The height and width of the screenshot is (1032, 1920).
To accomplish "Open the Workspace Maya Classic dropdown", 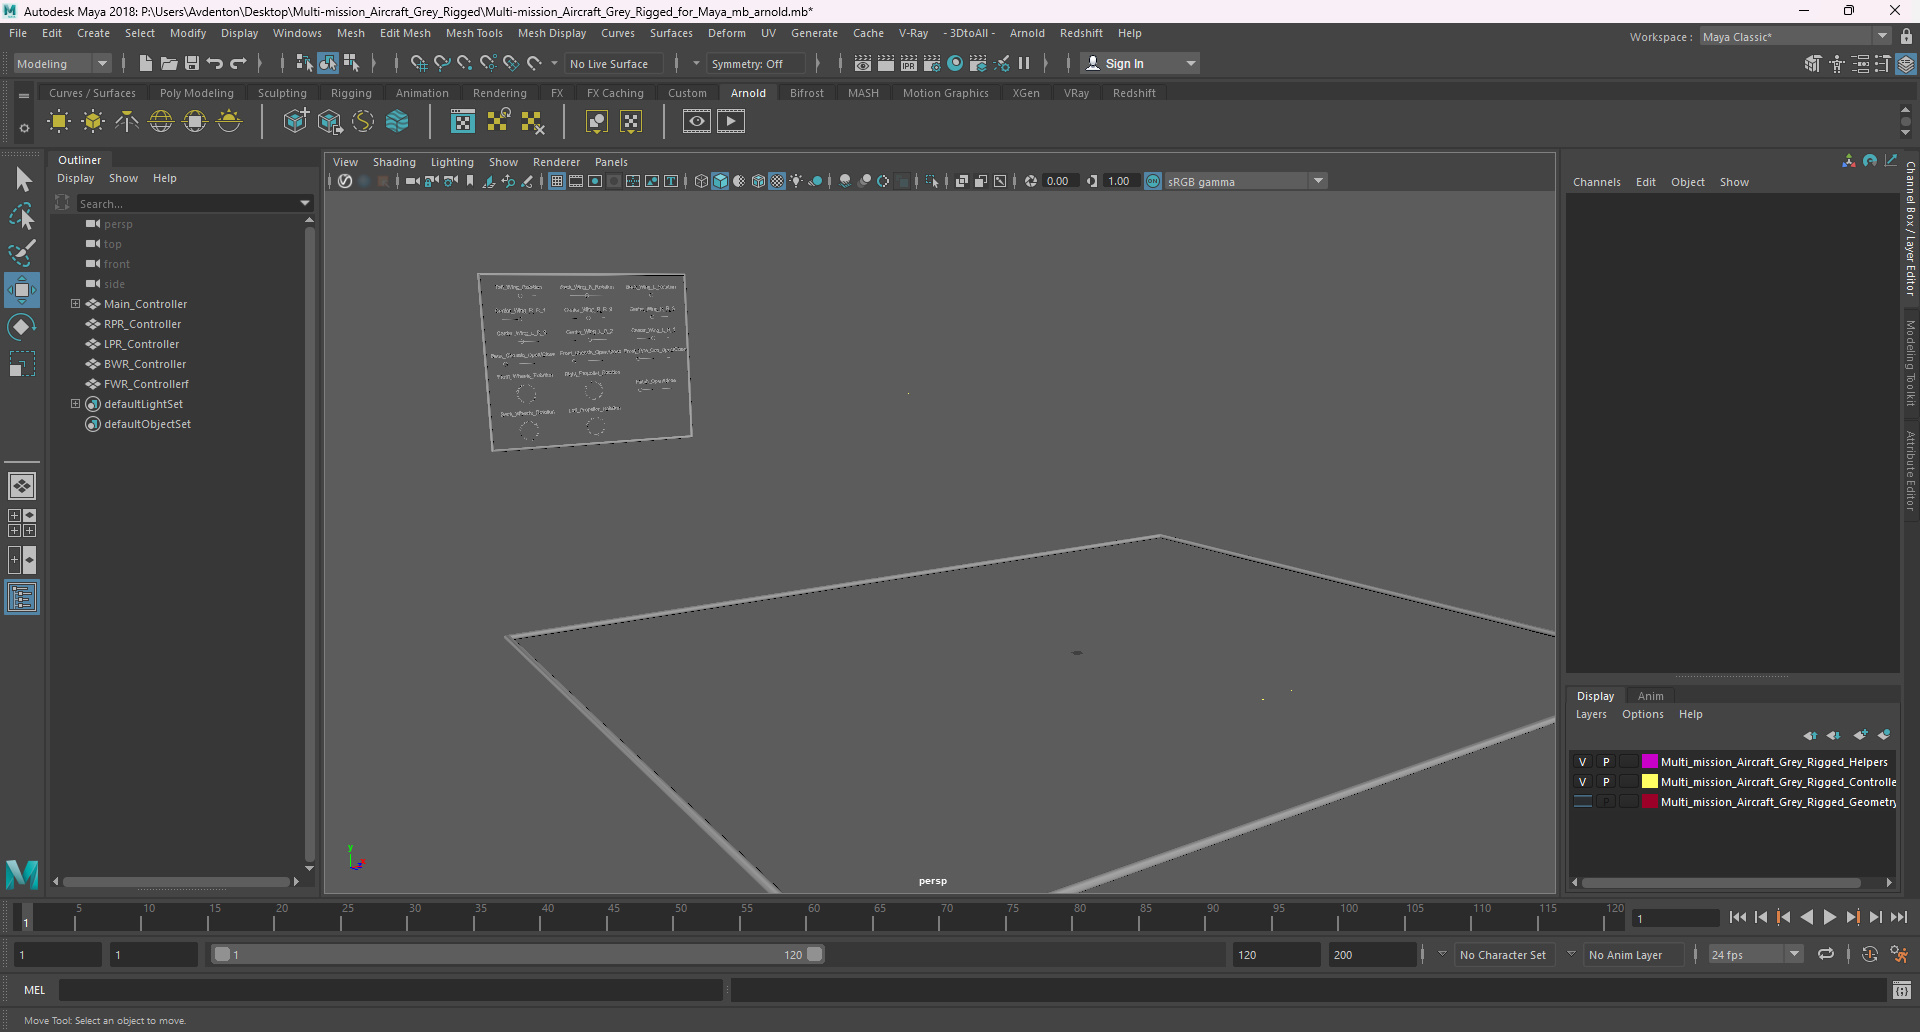I will click(x=1795, y=37).
